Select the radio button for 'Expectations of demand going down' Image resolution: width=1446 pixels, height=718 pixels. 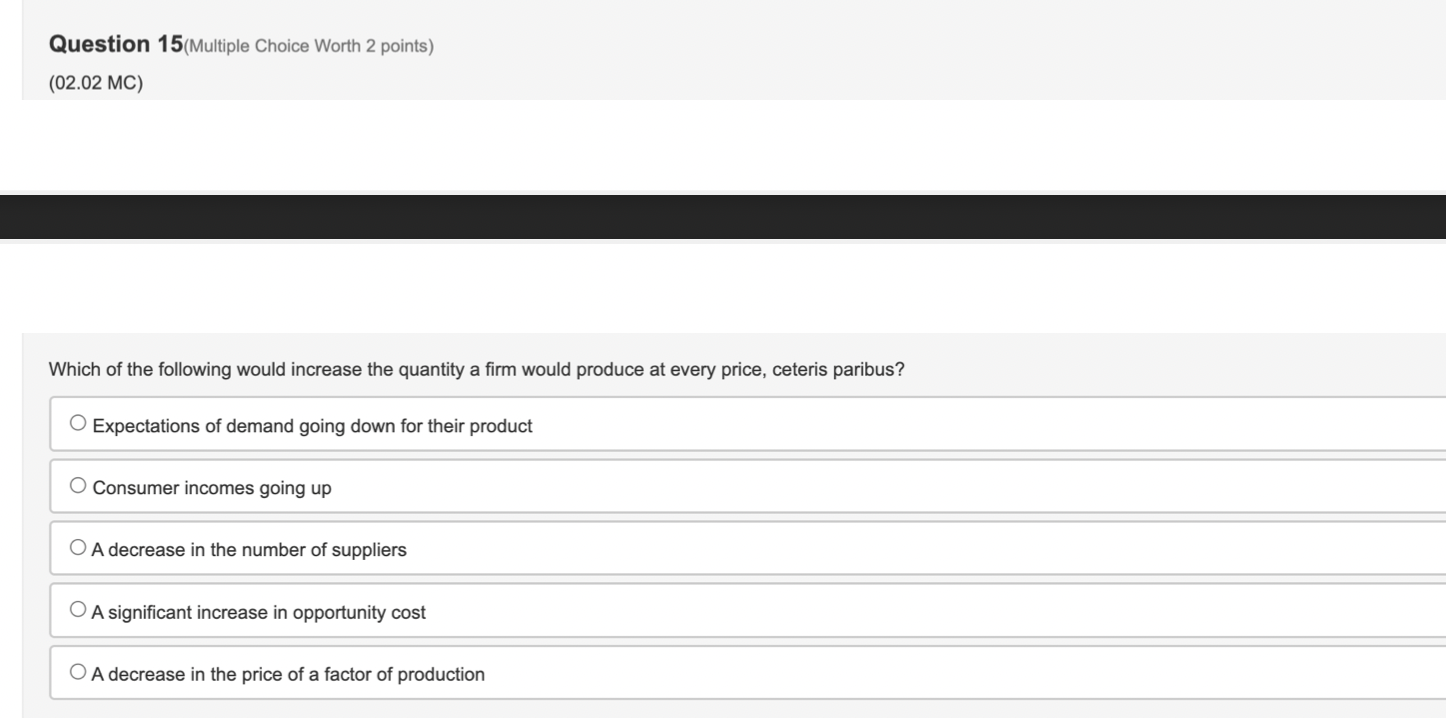(79, 421)
